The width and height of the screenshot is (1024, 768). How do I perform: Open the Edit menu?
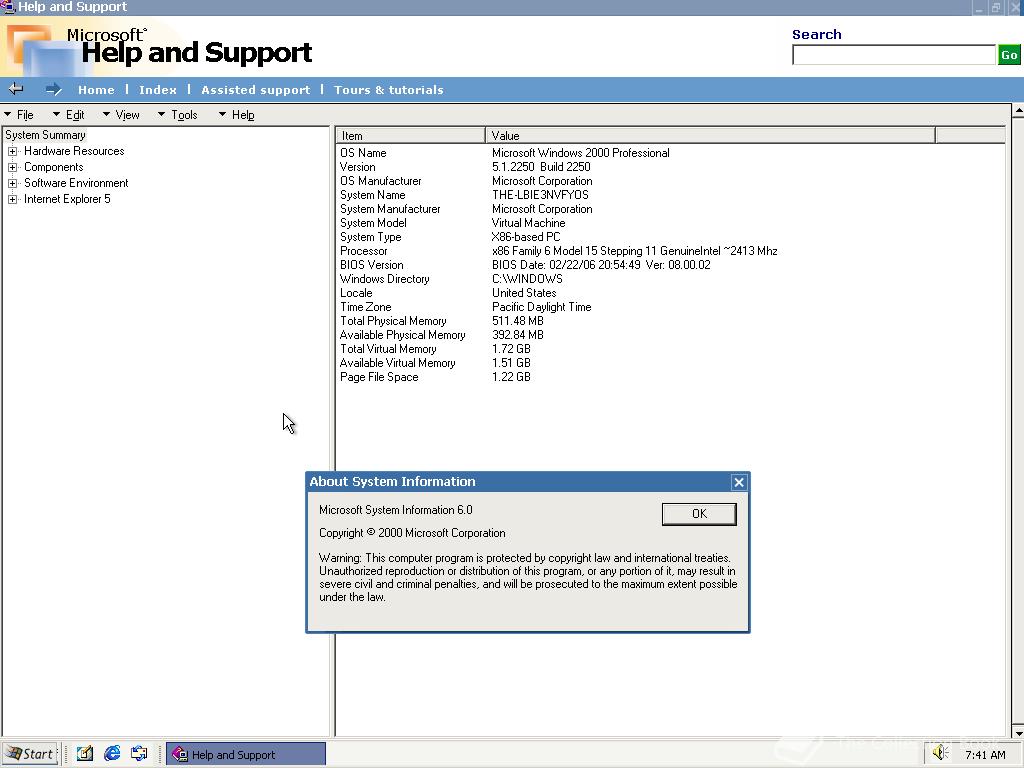pyautogui.click(x=69, y=115)
